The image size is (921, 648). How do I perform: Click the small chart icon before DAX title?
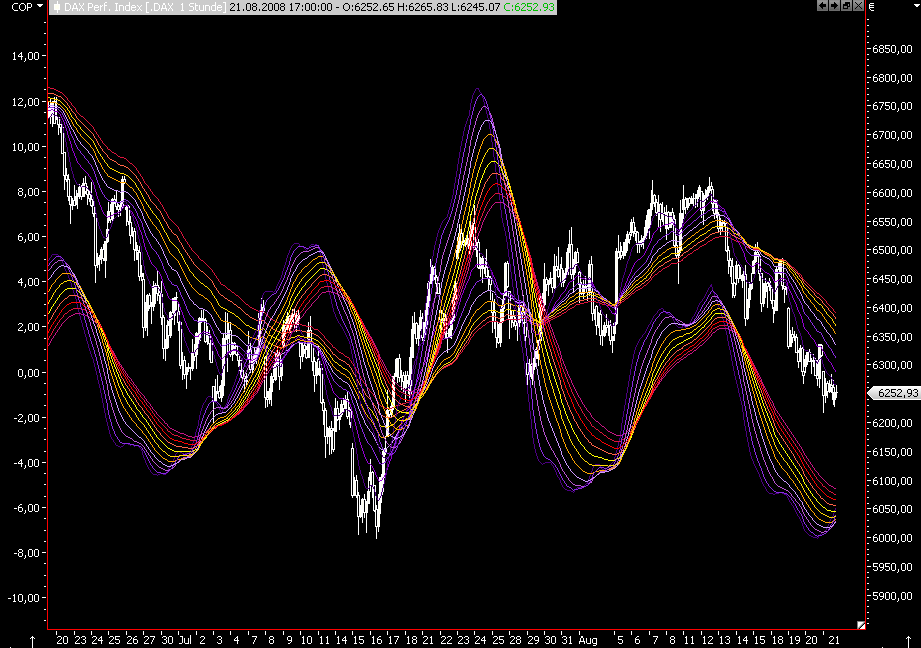(x=55, y=7)
